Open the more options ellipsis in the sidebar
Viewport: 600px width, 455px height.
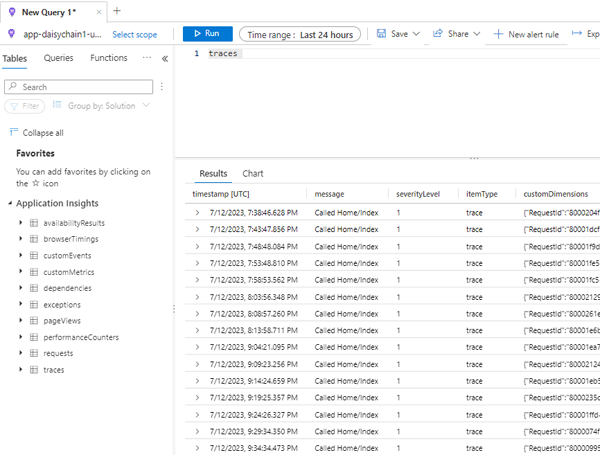[146, 59]
